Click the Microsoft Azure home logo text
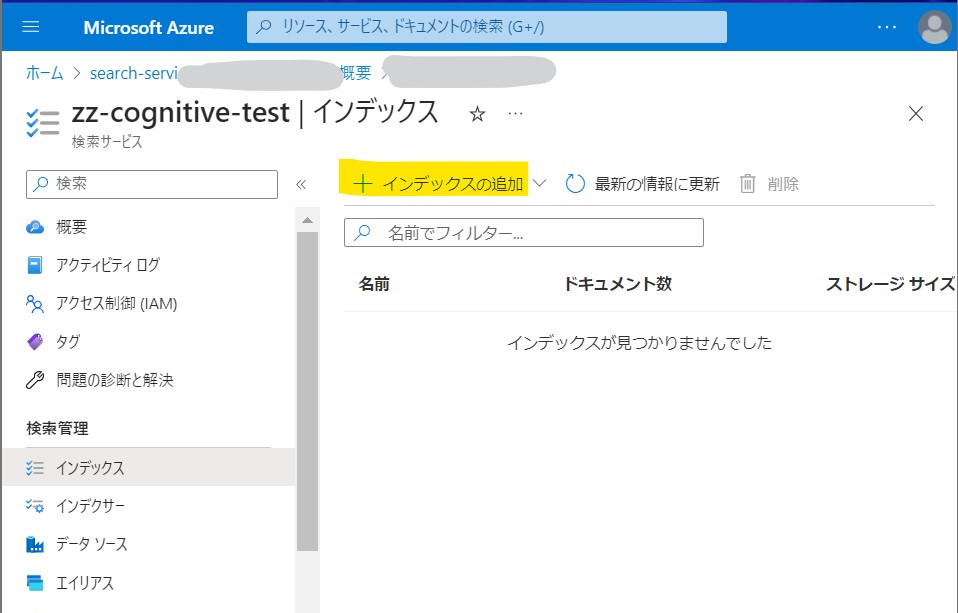The image size is (958, 613). coord(148,28)
